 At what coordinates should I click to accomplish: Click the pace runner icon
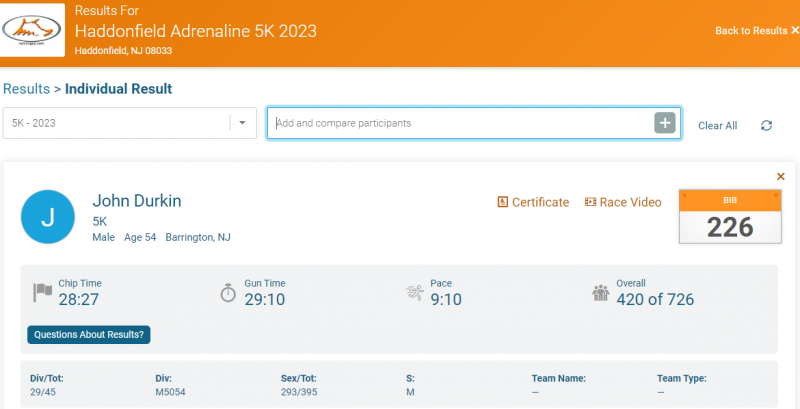tap(414, 292)
